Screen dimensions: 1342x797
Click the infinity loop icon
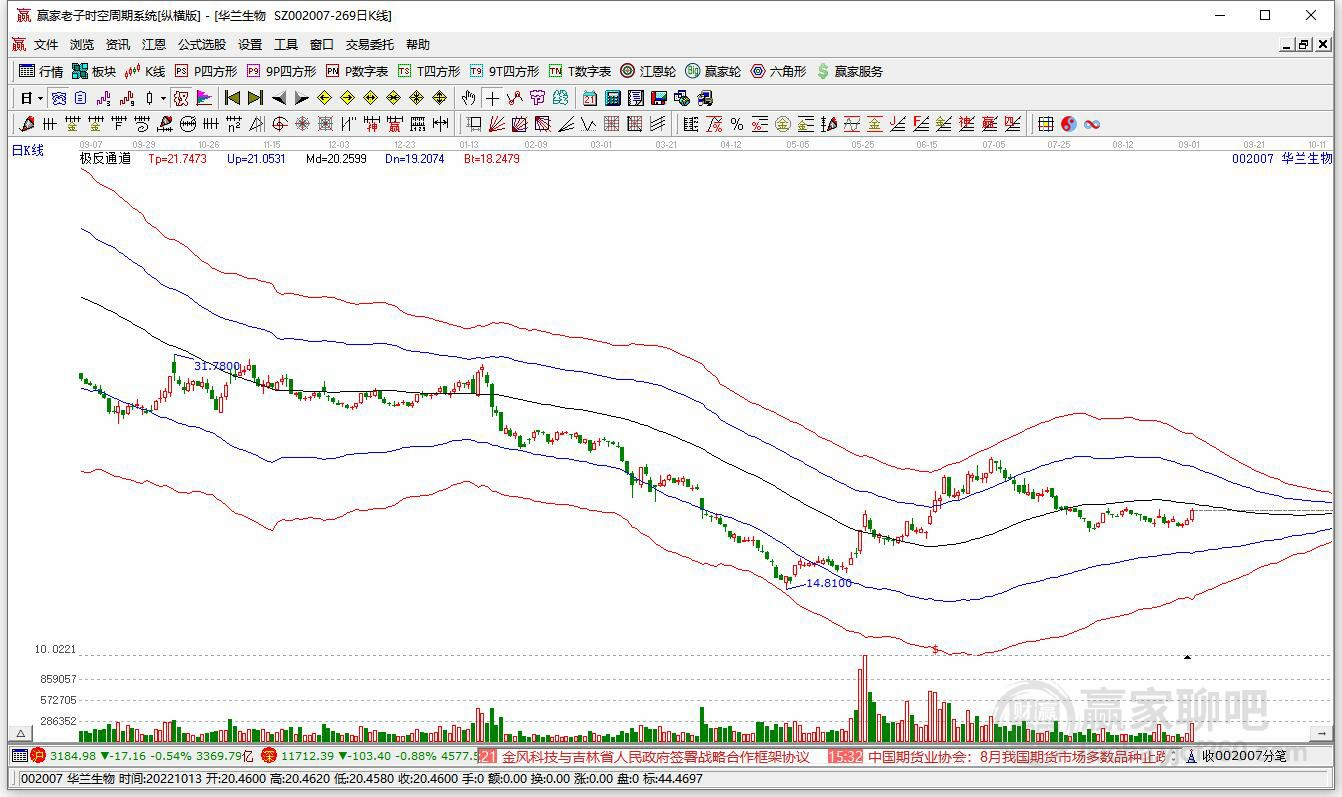(1092, 124)
